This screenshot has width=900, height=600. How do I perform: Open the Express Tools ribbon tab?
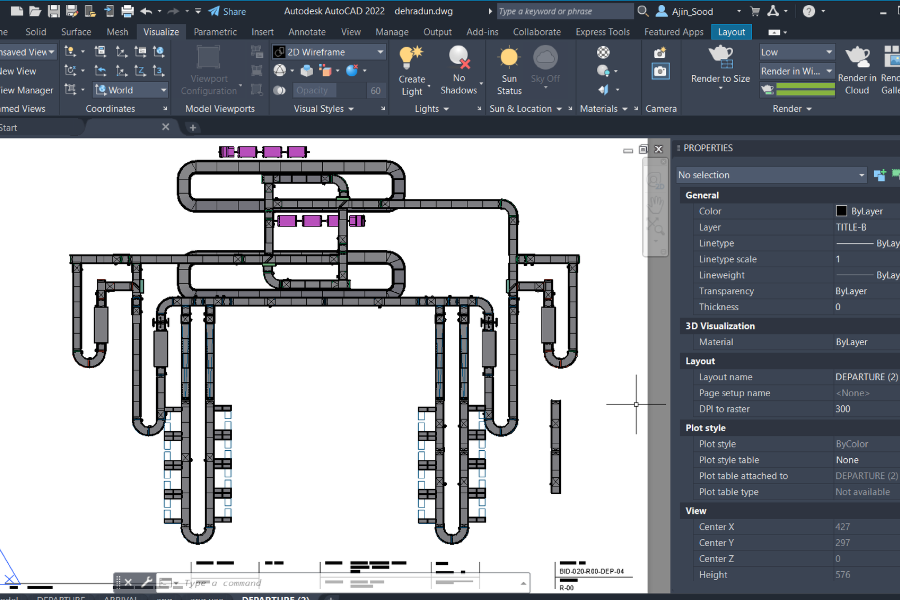pyautogui.click(x=603, y=32)
